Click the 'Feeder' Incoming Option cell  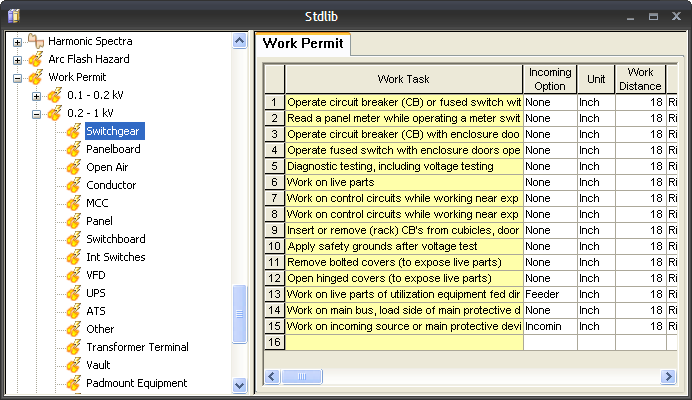550,294
